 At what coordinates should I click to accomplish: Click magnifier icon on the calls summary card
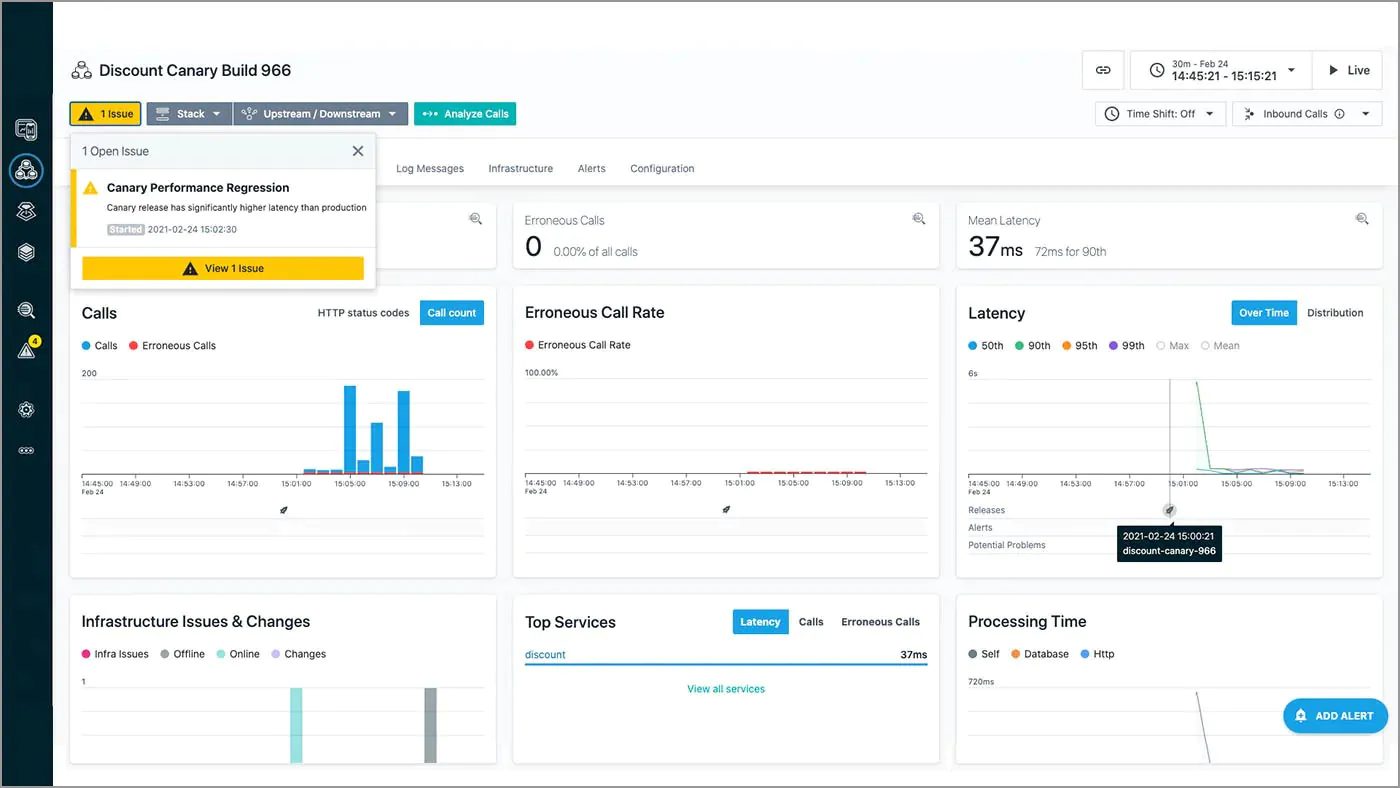coord(475,219)
